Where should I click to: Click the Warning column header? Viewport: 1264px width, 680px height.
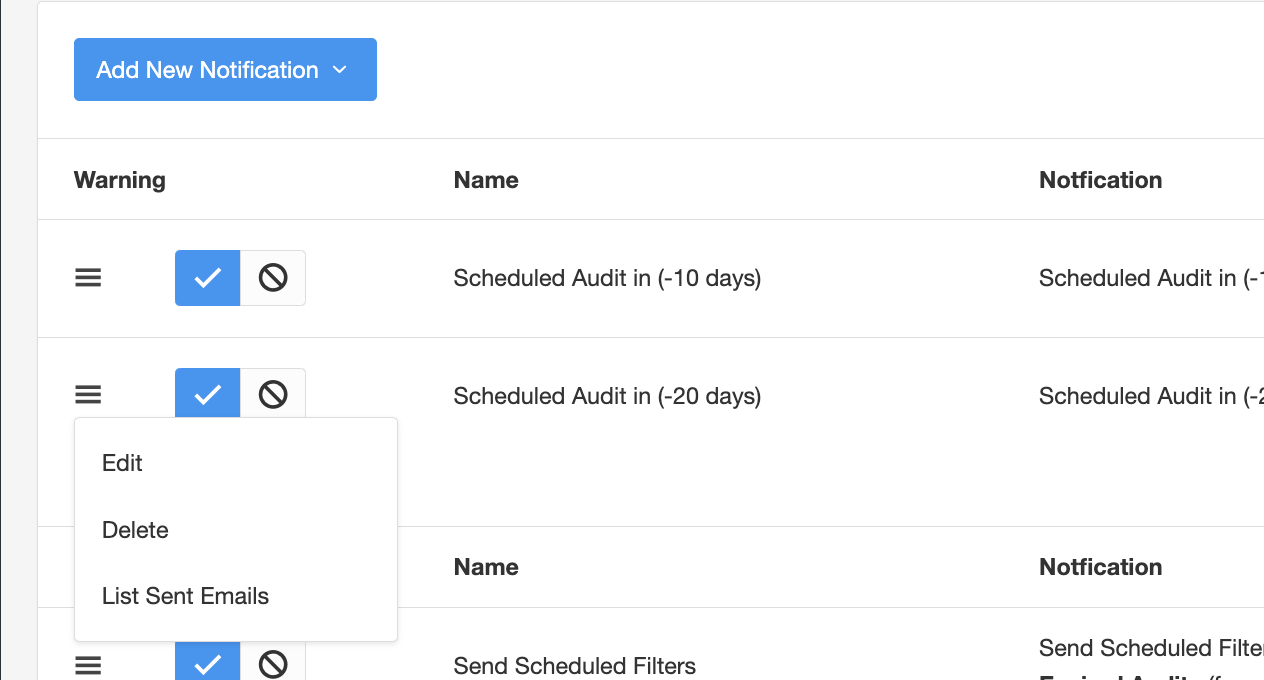tap(120, 180)
